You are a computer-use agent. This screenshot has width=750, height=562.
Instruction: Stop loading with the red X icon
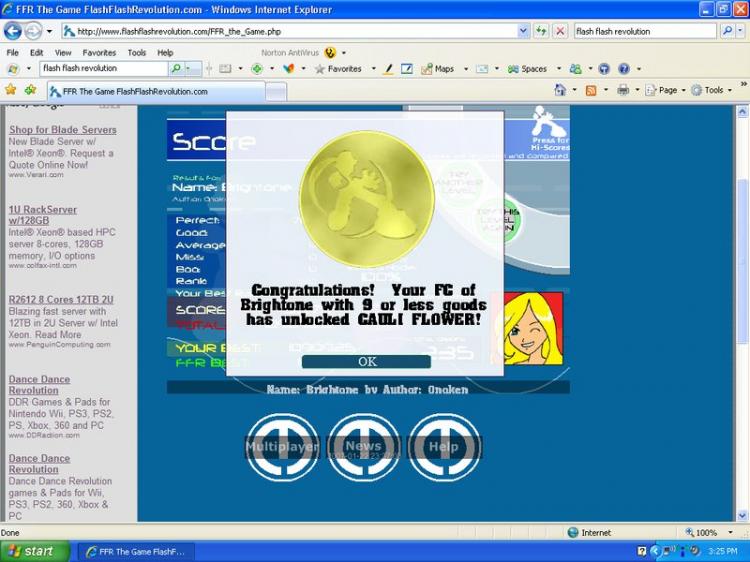(x=560, y=31)
